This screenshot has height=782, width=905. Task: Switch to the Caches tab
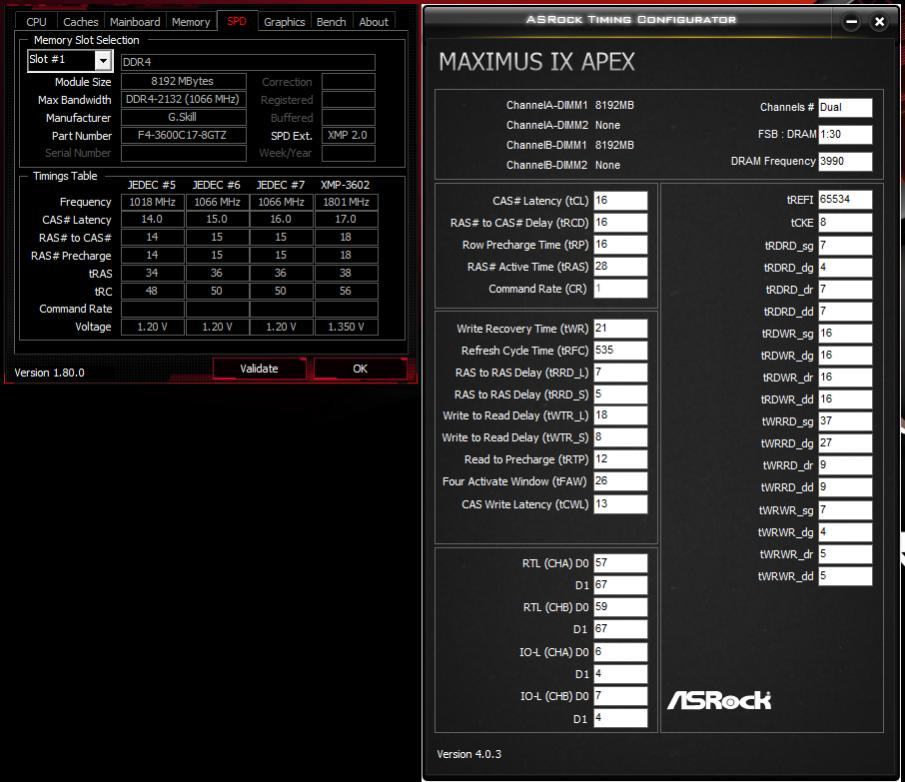coord(80,22)
